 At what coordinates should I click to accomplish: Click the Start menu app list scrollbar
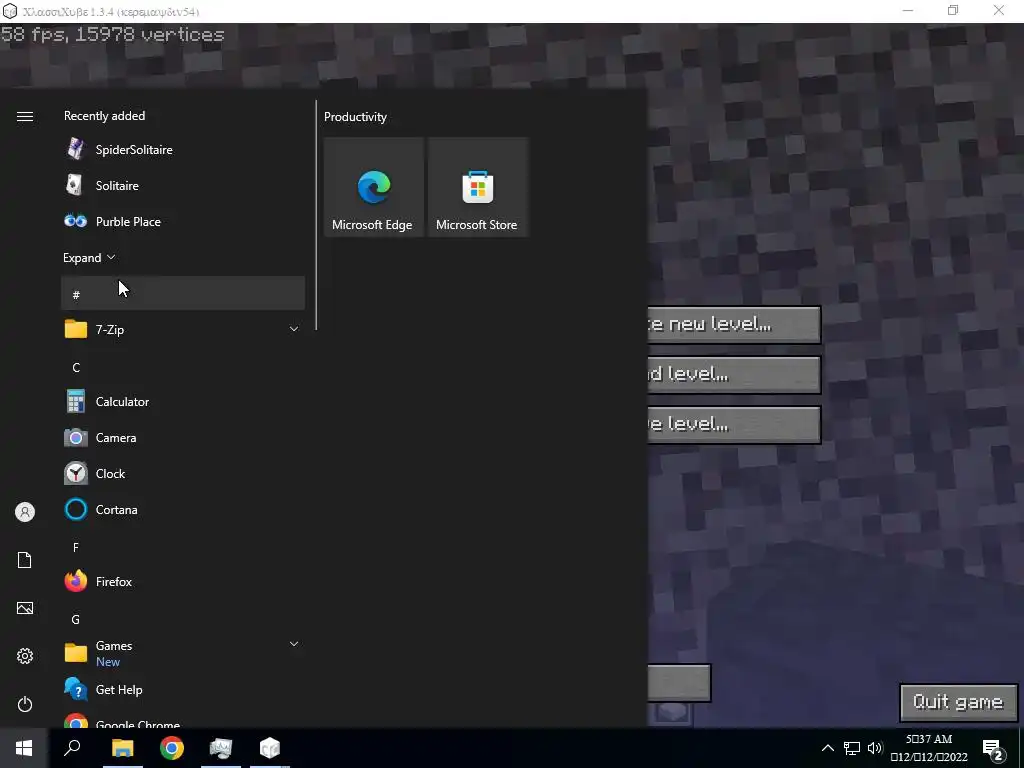[x=316, y=215]
